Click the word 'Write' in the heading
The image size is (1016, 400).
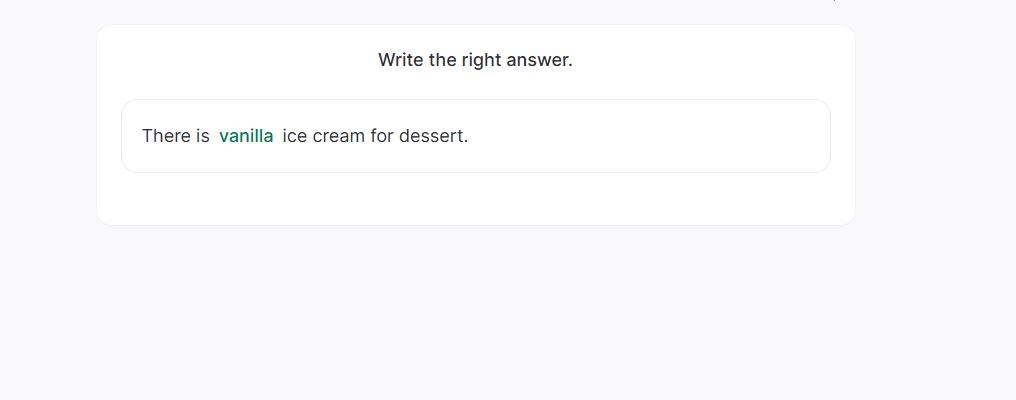coord(401,60)
